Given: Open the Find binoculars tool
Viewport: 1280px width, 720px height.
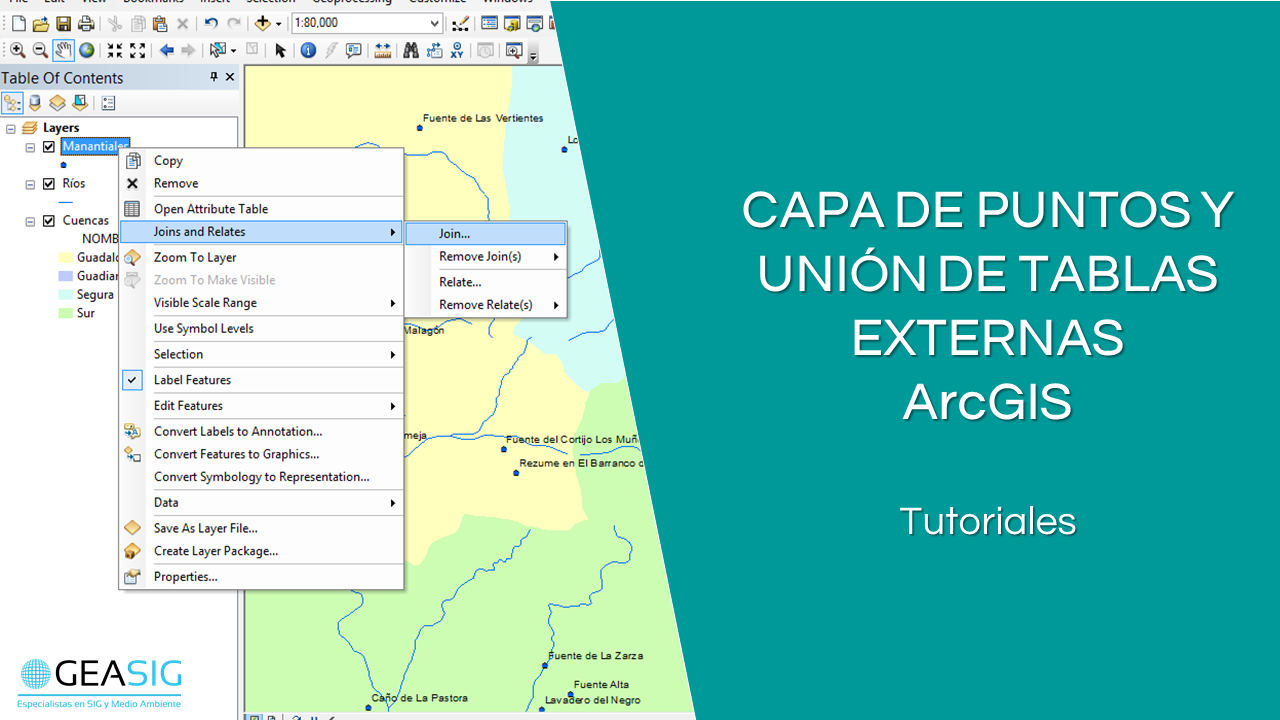Looking at the screenshot, I should click(411, 50).
